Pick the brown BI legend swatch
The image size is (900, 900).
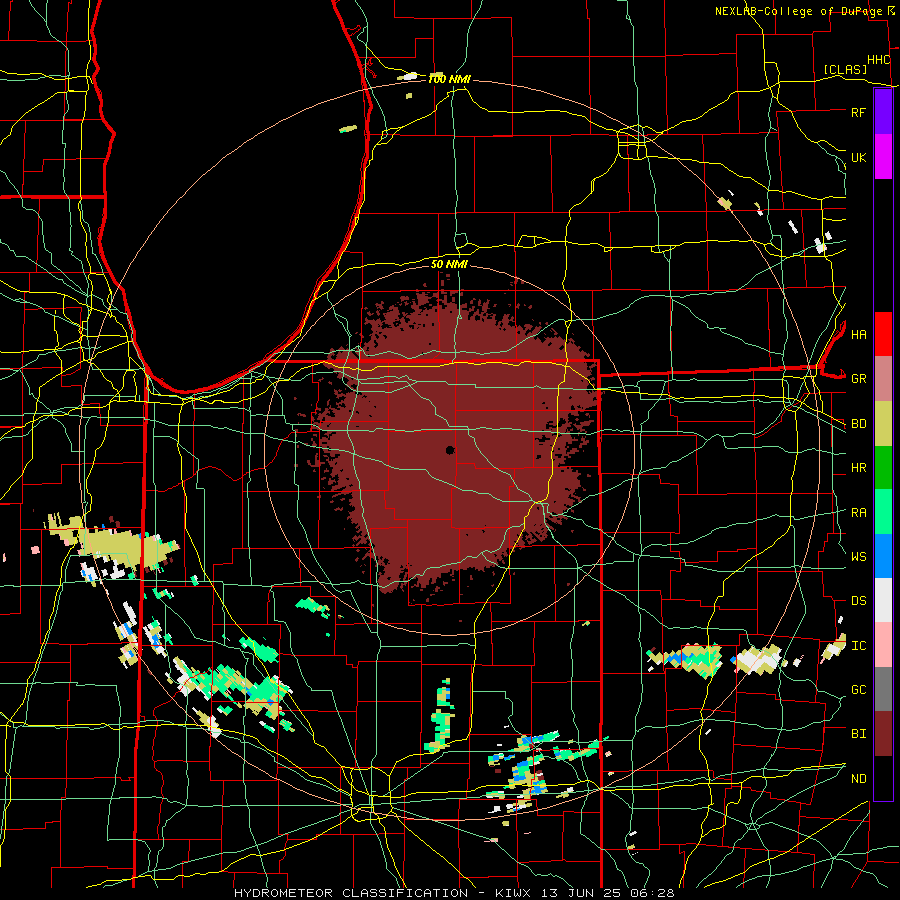click(883, 734)
